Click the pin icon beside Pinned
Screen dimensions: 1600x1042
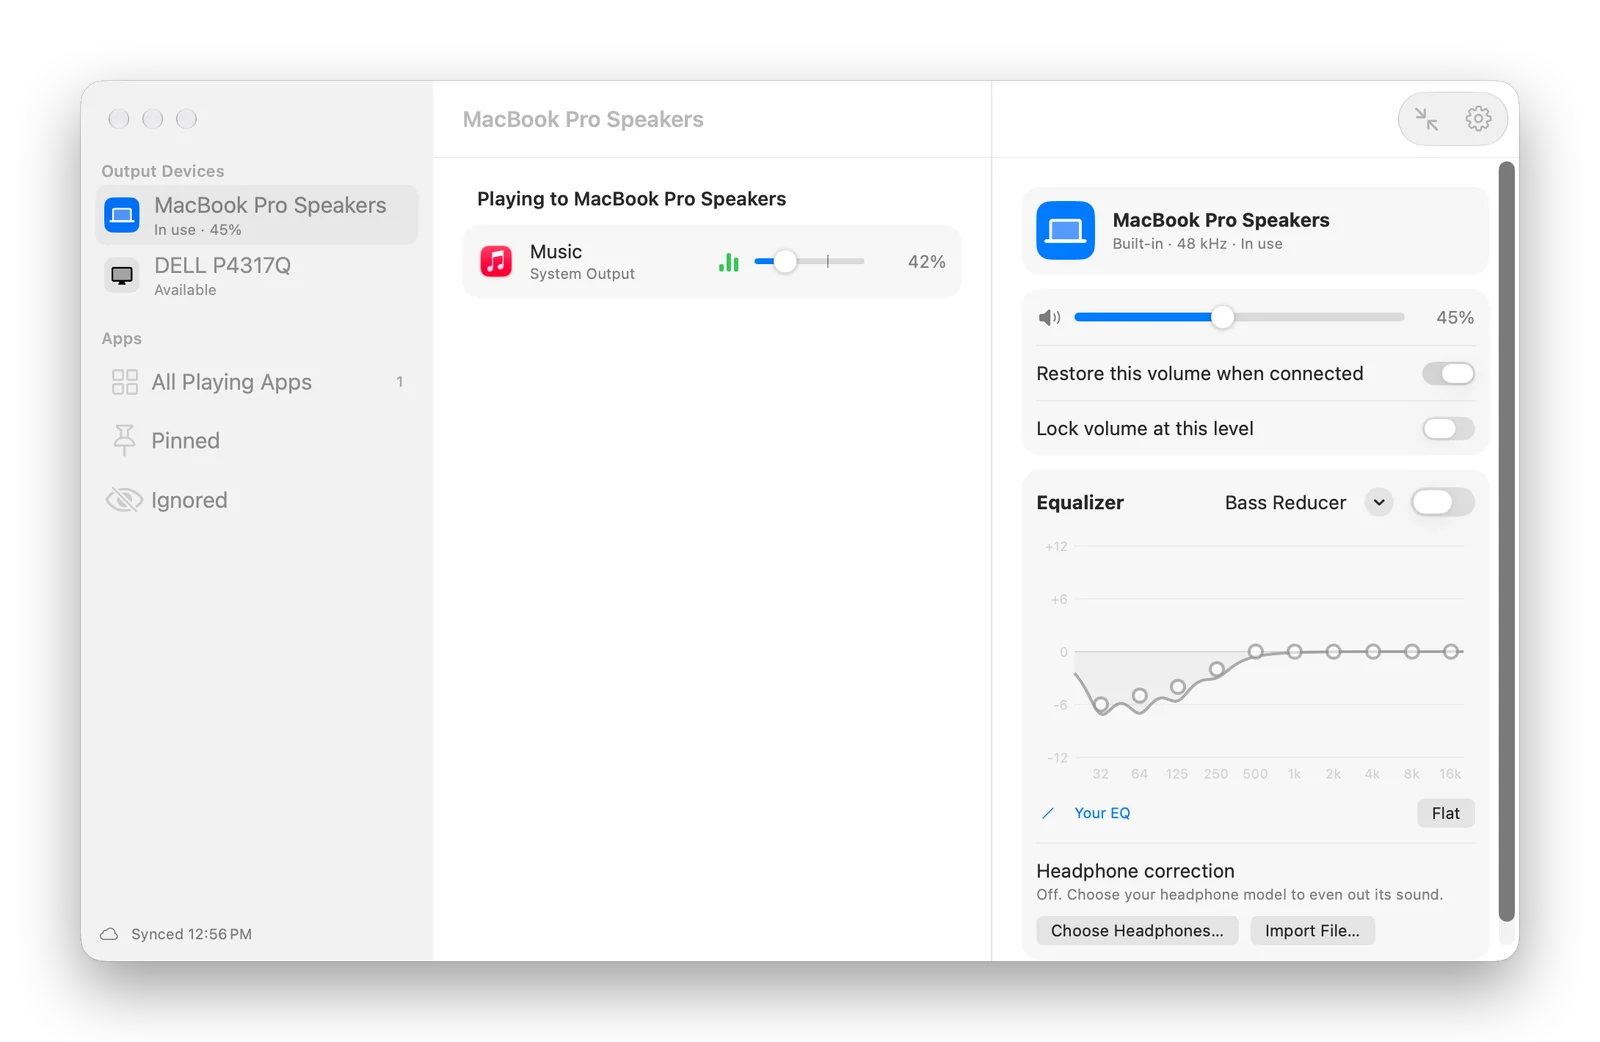coord(124,440)
